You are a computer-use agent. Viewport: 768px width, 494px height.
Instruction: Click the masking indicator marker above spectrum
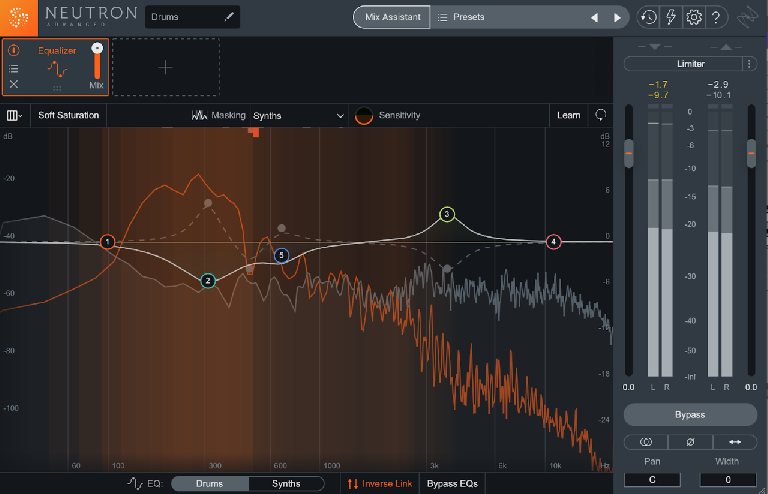(x=254, y=132)
